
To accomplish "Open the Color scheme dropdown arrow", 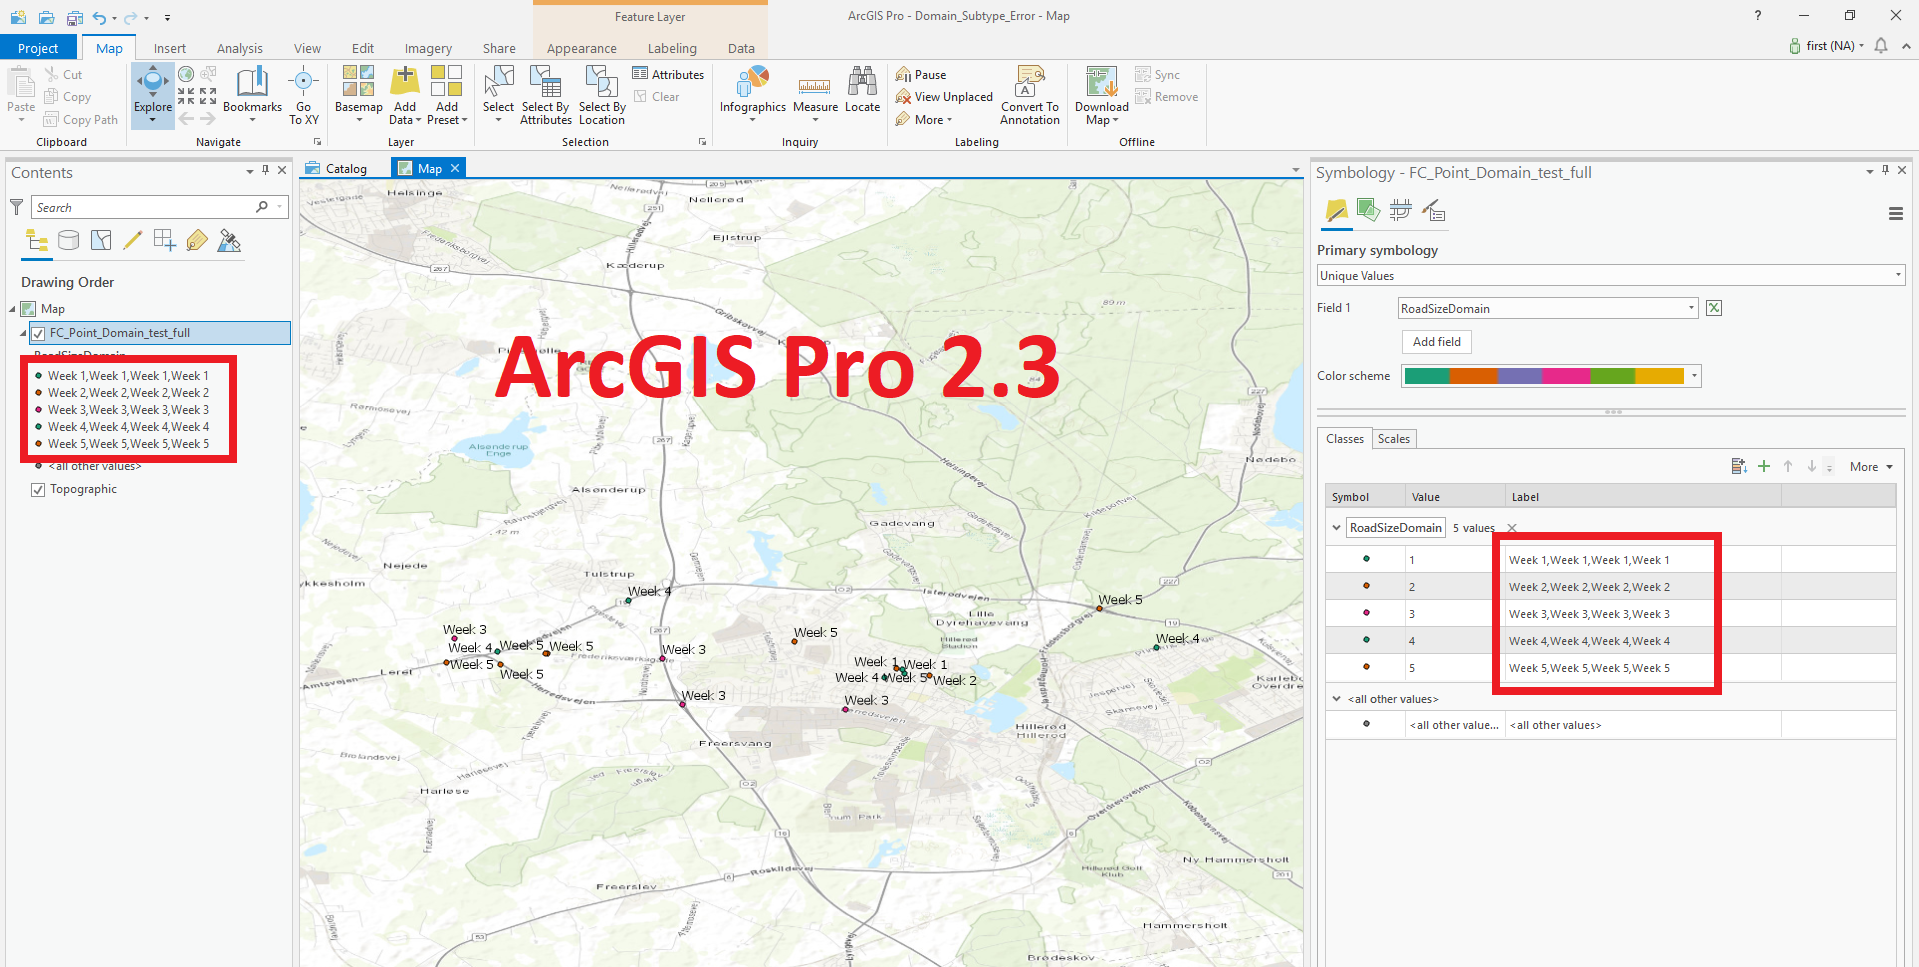I will point(1694,376).
